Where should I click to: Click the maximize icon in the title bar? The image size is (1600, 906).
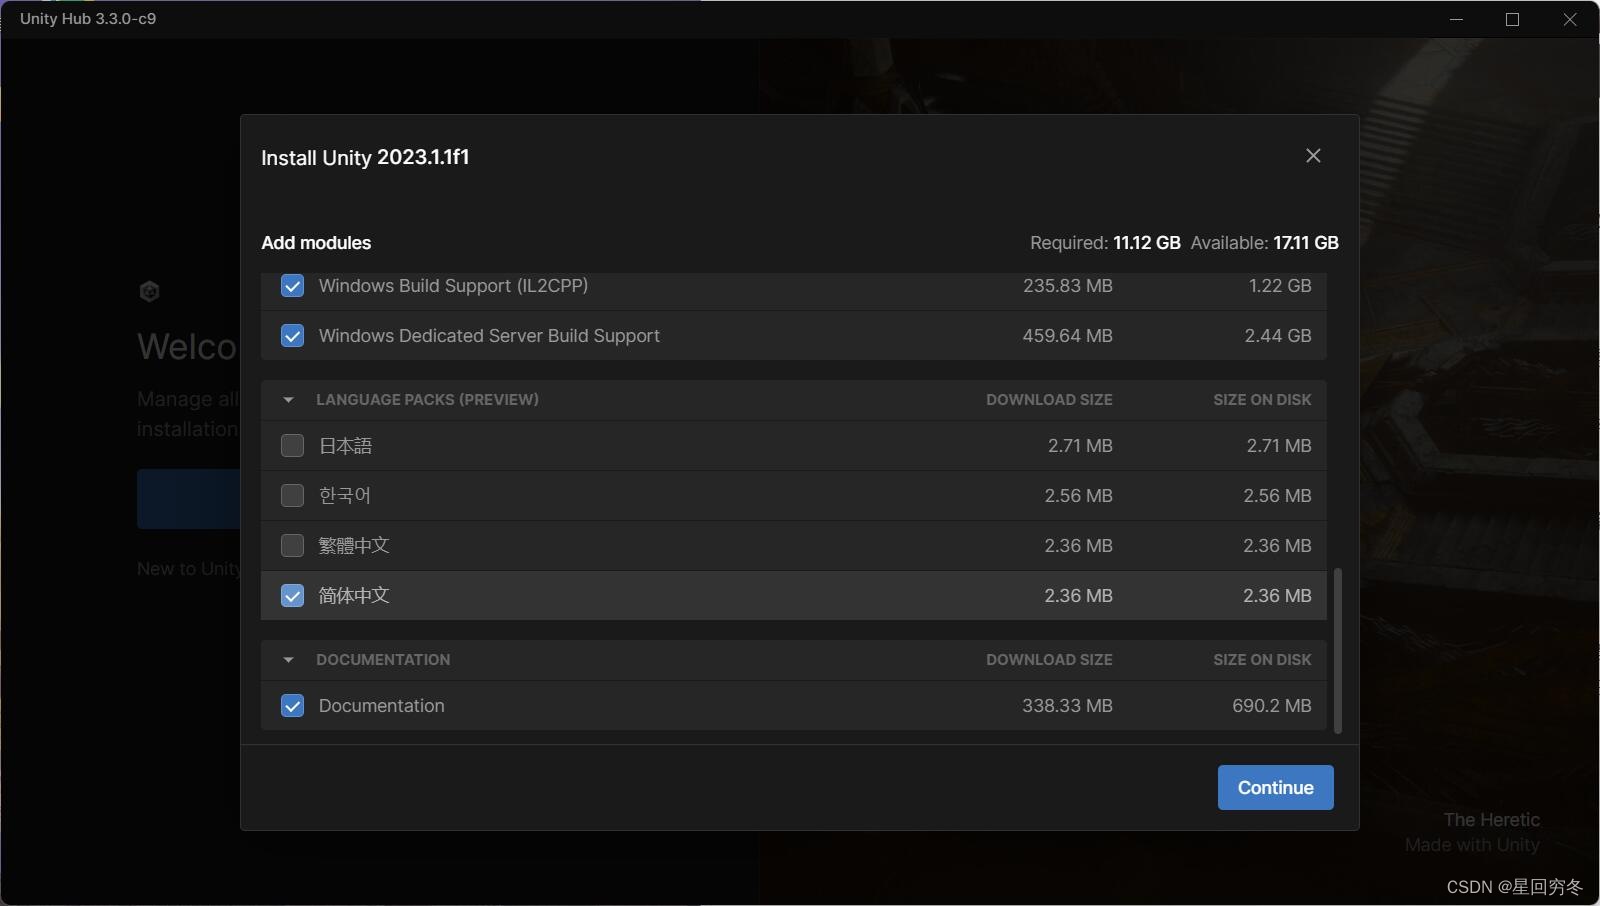point(1511,19)
